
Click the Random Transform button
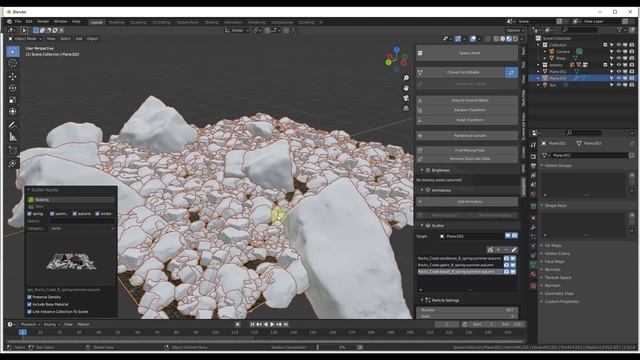click(x=467, y=110)
